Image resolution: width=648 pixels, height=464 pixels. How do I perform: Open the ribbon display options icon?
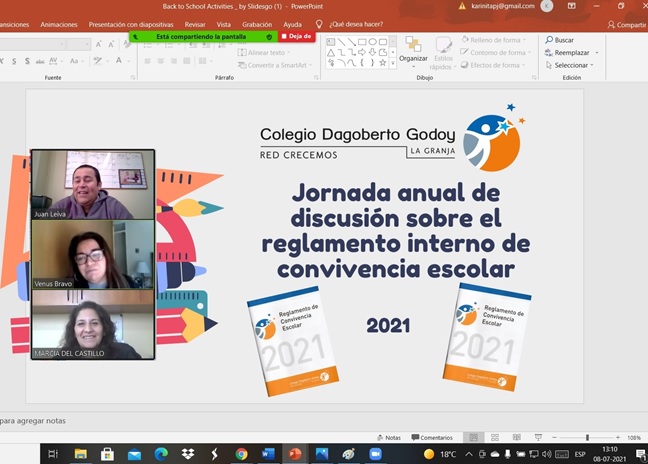click(572, 6)
